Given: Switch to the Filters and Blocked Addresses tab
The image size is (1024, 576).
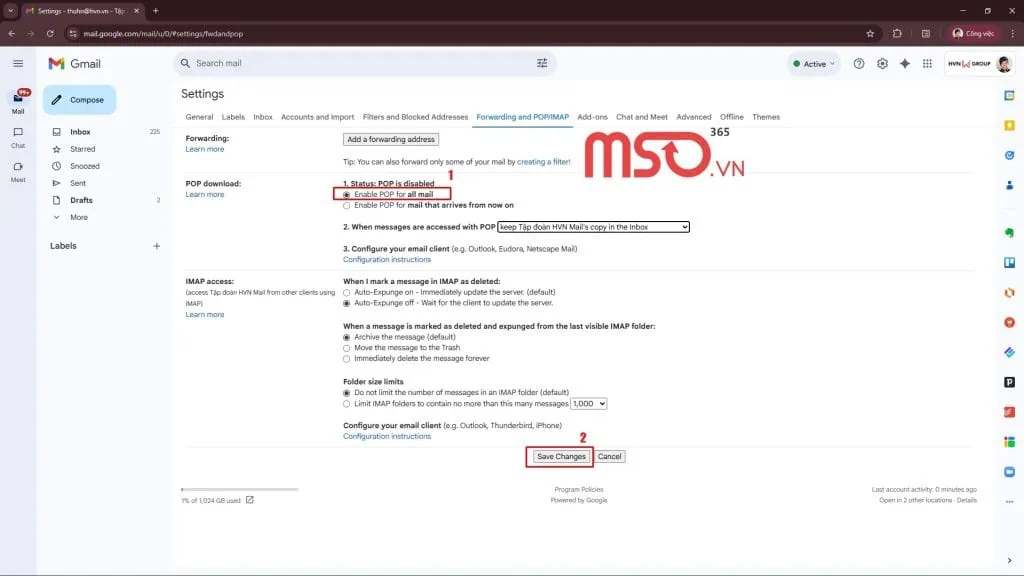Looking at the screenshot, I should pos(415,117).
